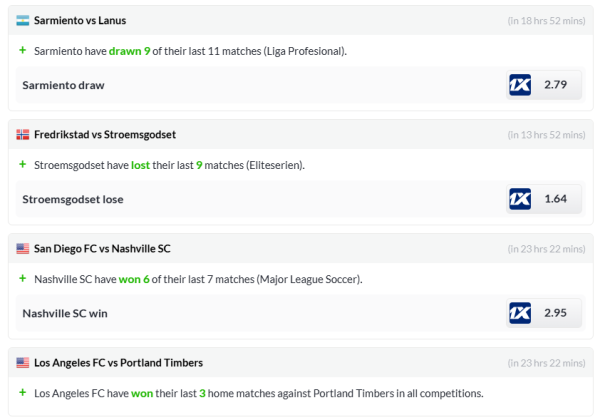
Task: Click the Norway flag beside Fredrikstad vs Stroemsgodset
Action: click(22, 134)
